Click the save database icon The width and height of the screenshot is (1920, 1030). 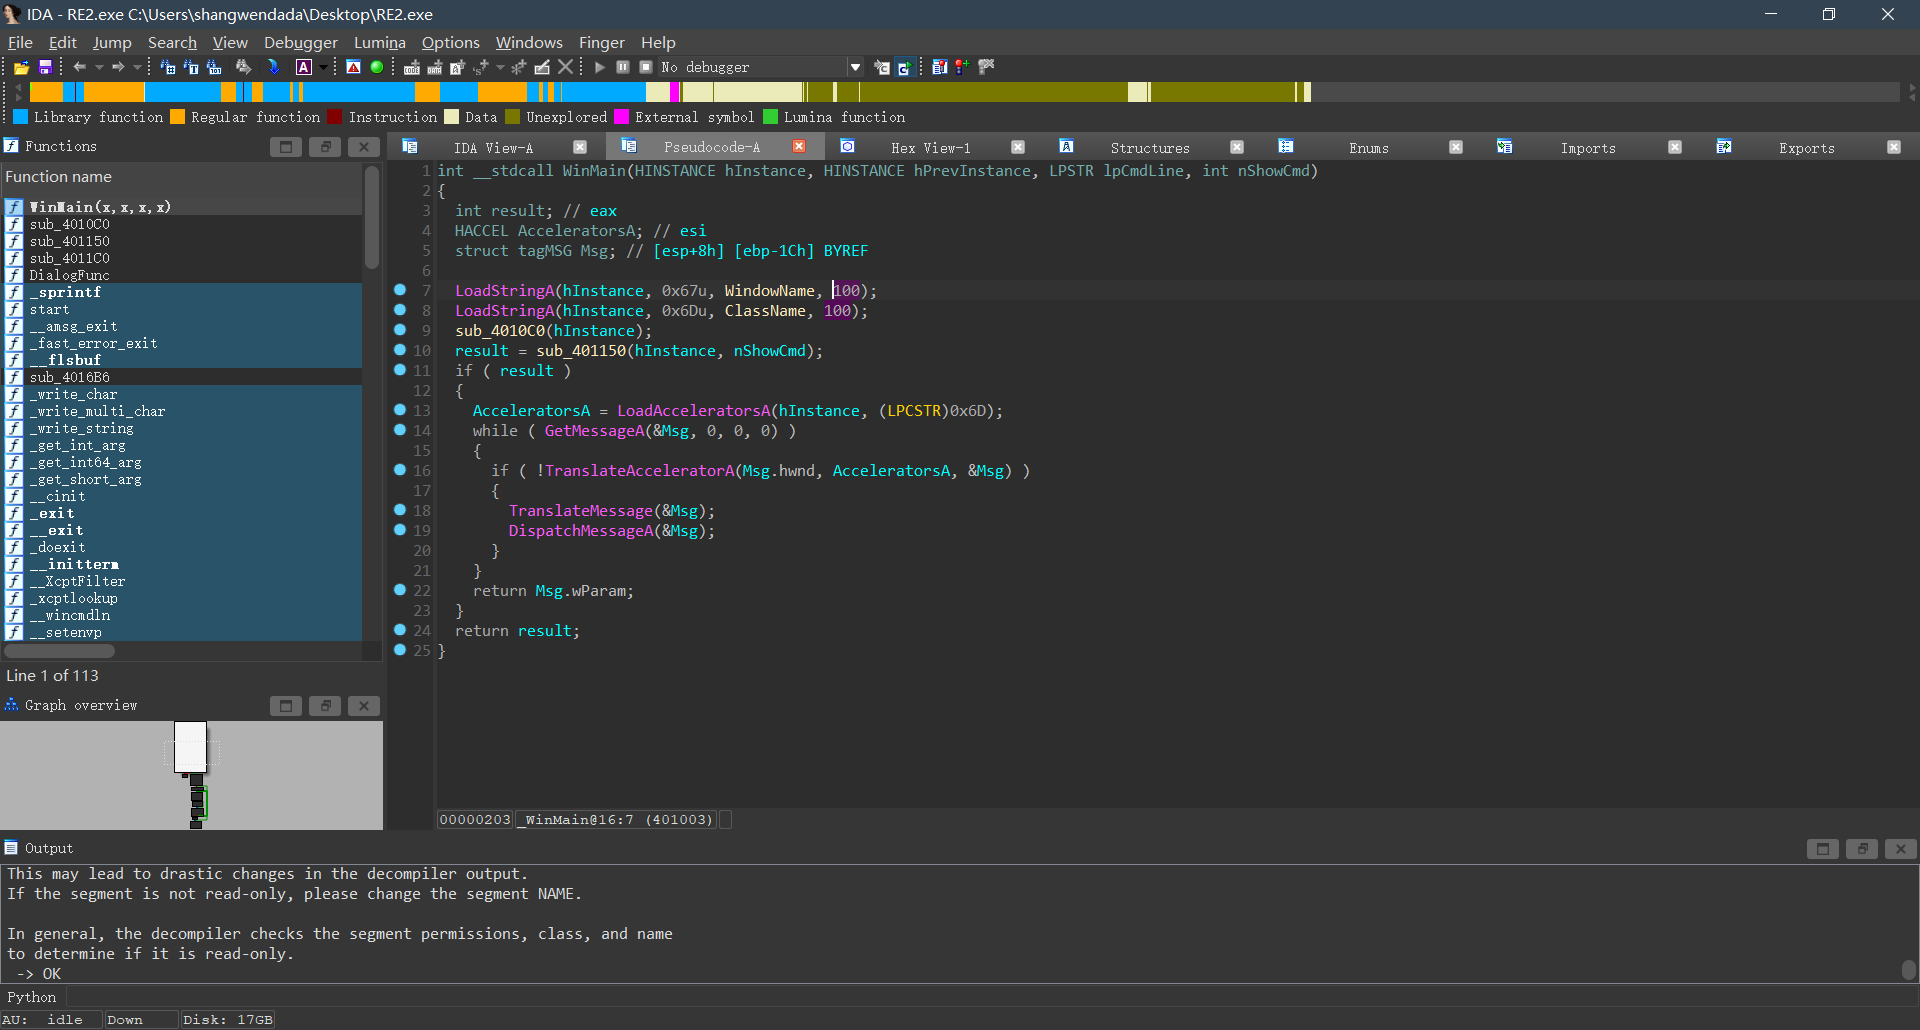coord(45,67)
